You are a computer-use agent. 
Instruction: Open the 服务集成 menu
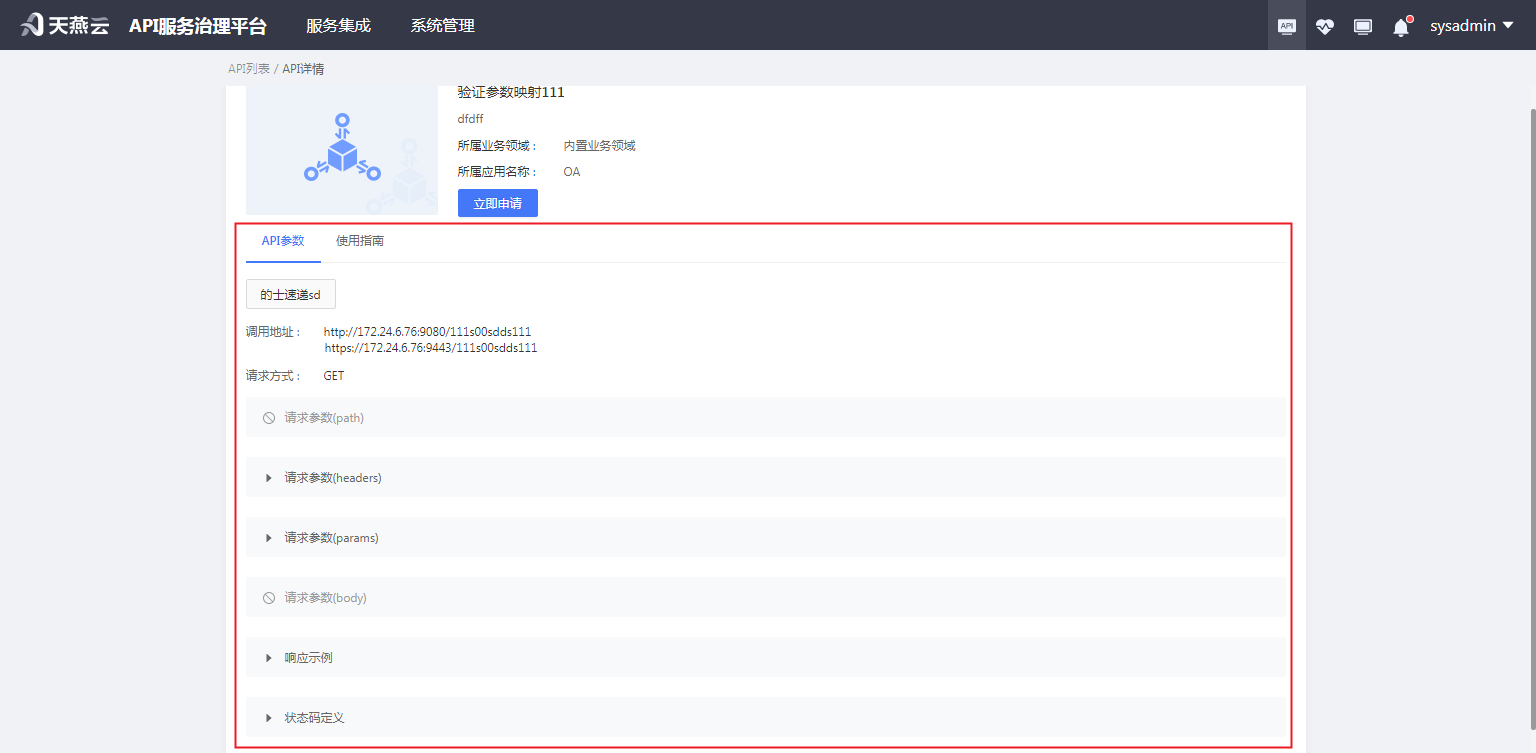[338, 26]
